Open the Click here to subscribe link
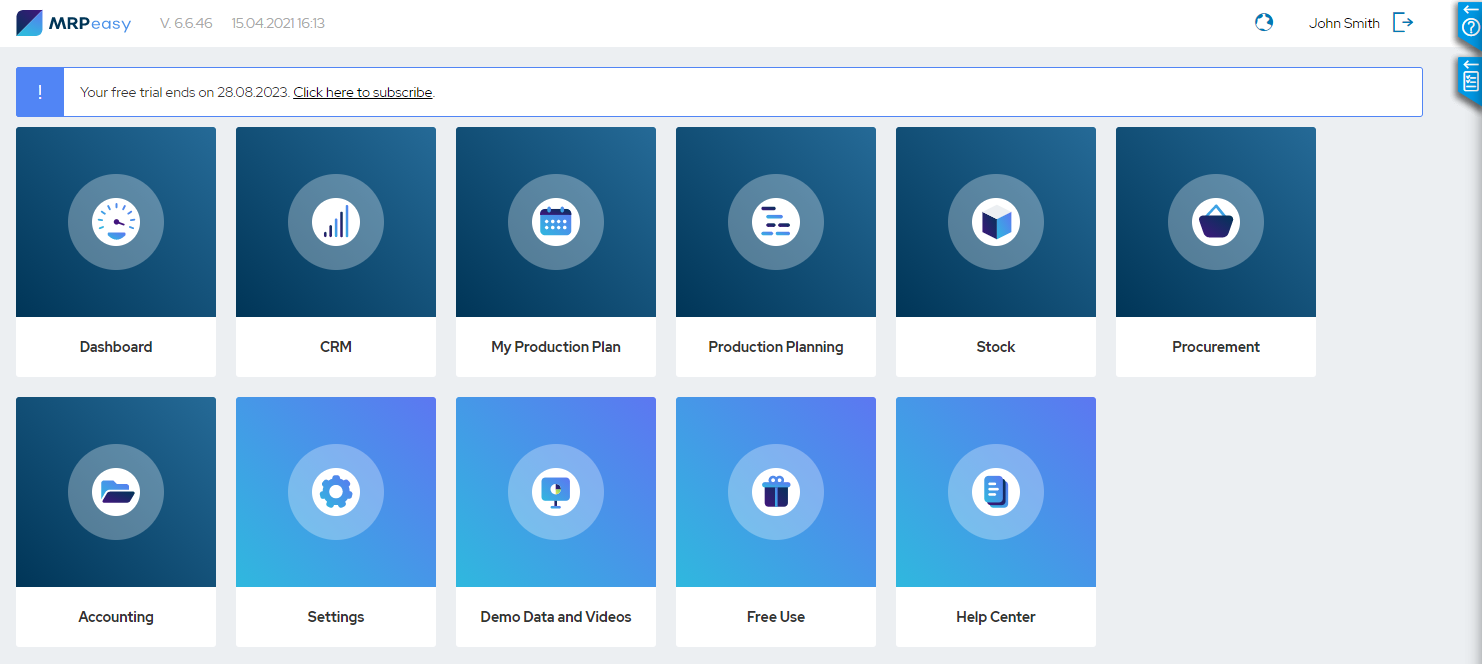 pyautogui.click(x=362, y=92)
